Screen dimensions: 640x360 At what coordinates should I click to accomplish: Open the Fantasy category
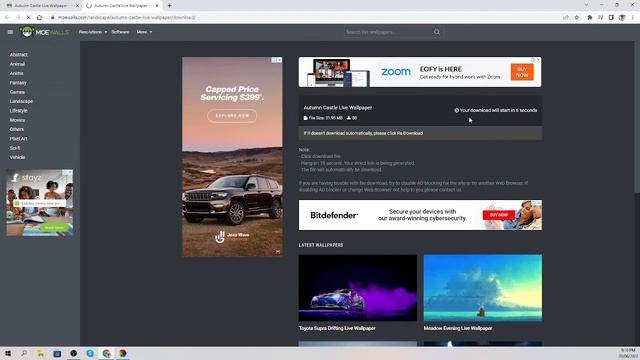(18, 83)
